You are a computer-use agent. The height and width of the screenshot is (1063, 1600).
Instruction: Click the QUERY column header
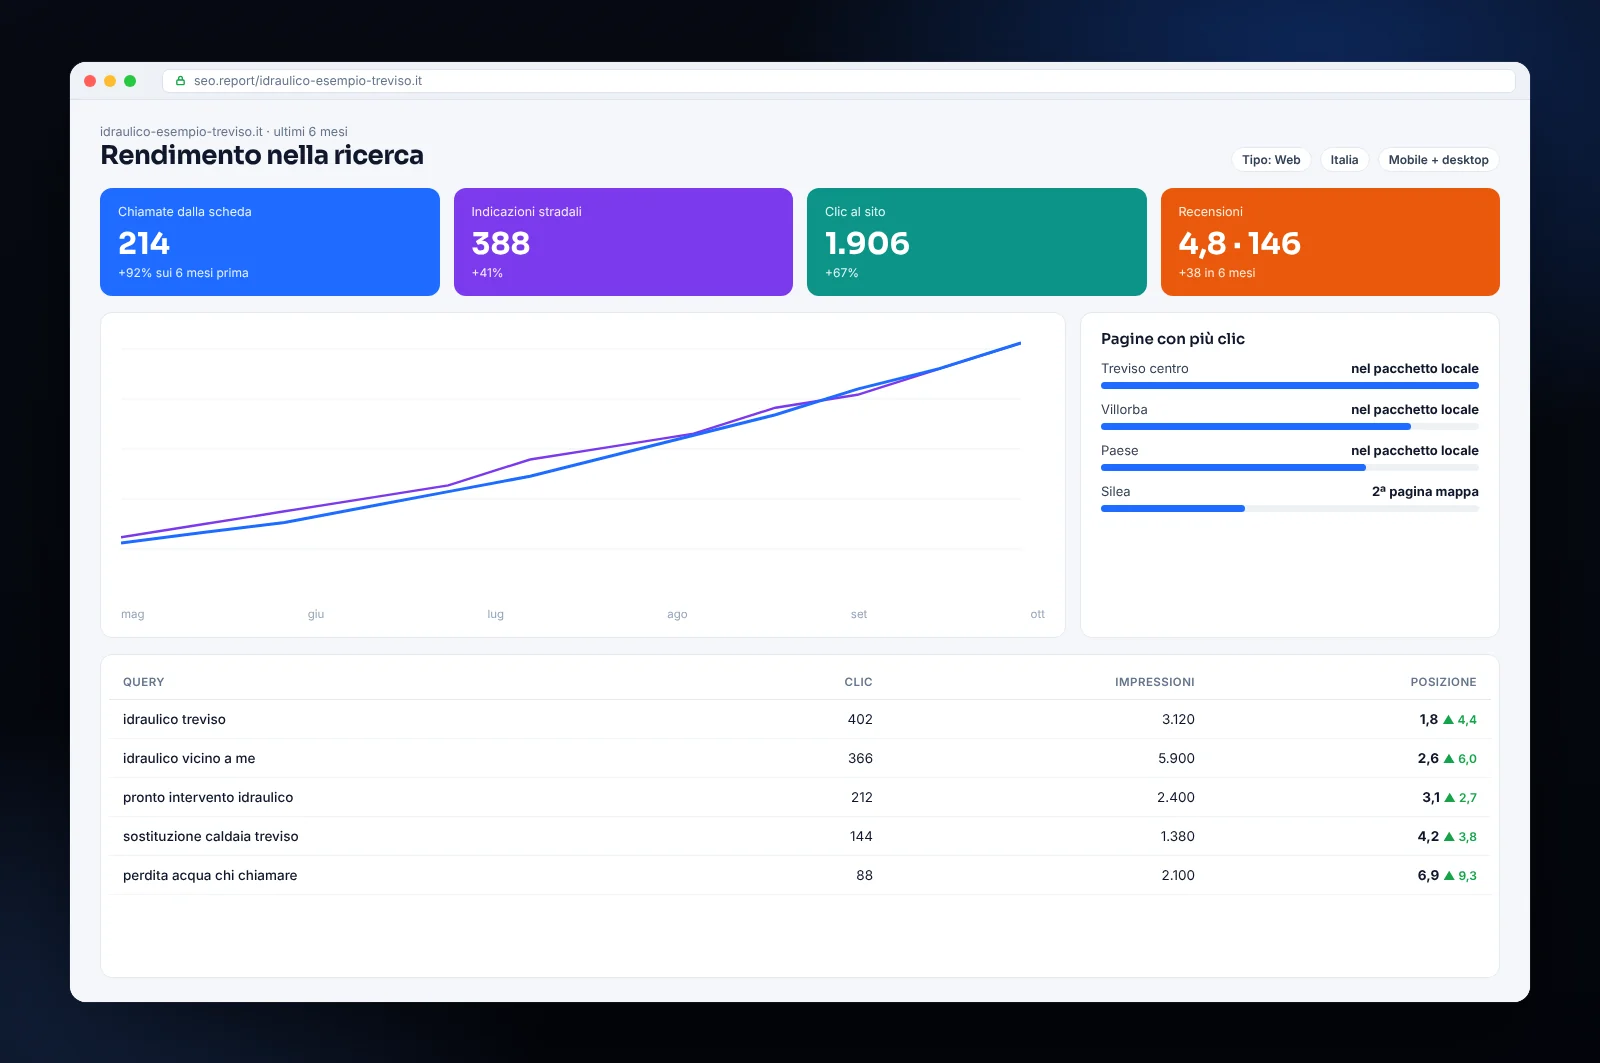click(x=143, y=682)
